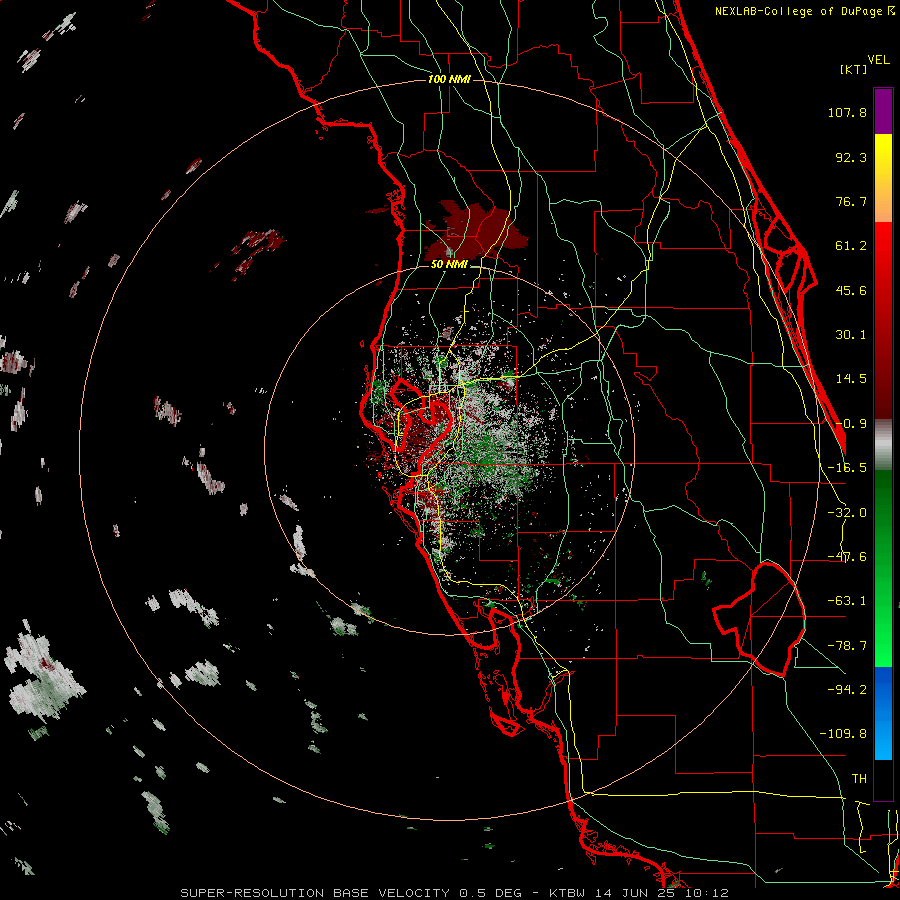Click the 92.3 legend value
Image resolution: width=900 pixels, height=900 pixels.
(x=851, y=157)
